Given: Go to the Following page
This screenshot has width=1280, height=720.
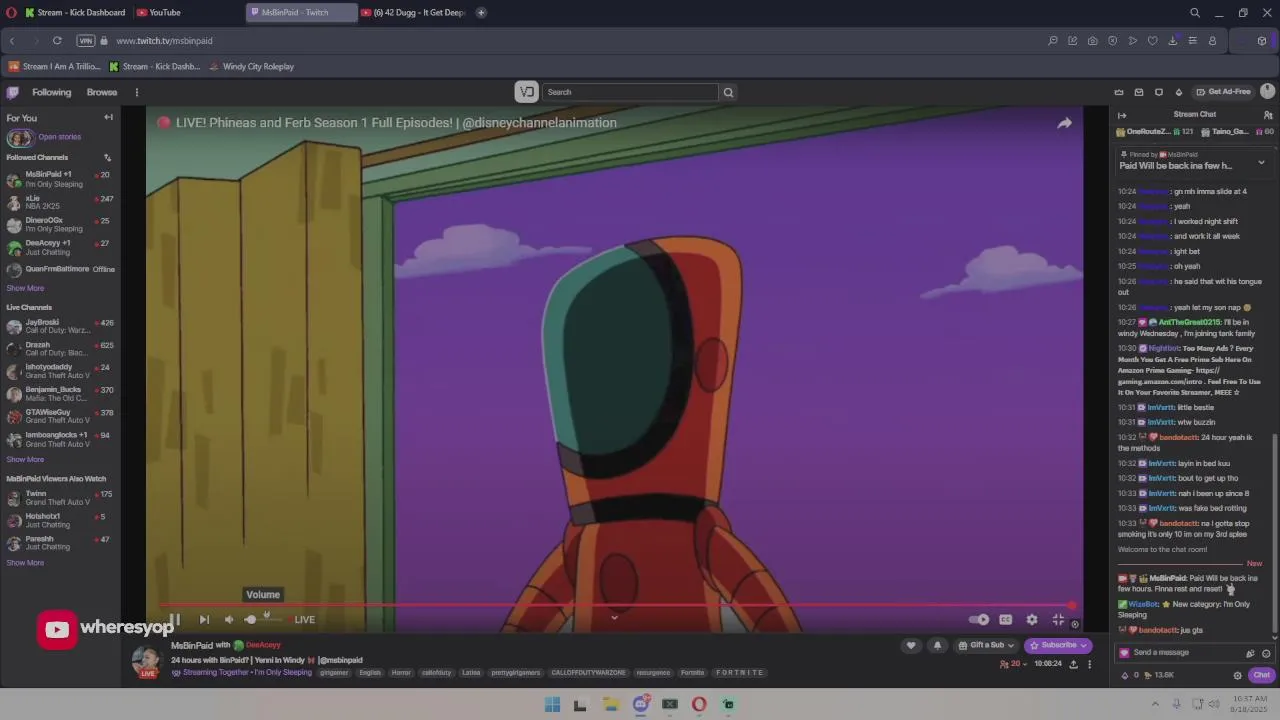Looking at the screenshot, I should point(52,92).
